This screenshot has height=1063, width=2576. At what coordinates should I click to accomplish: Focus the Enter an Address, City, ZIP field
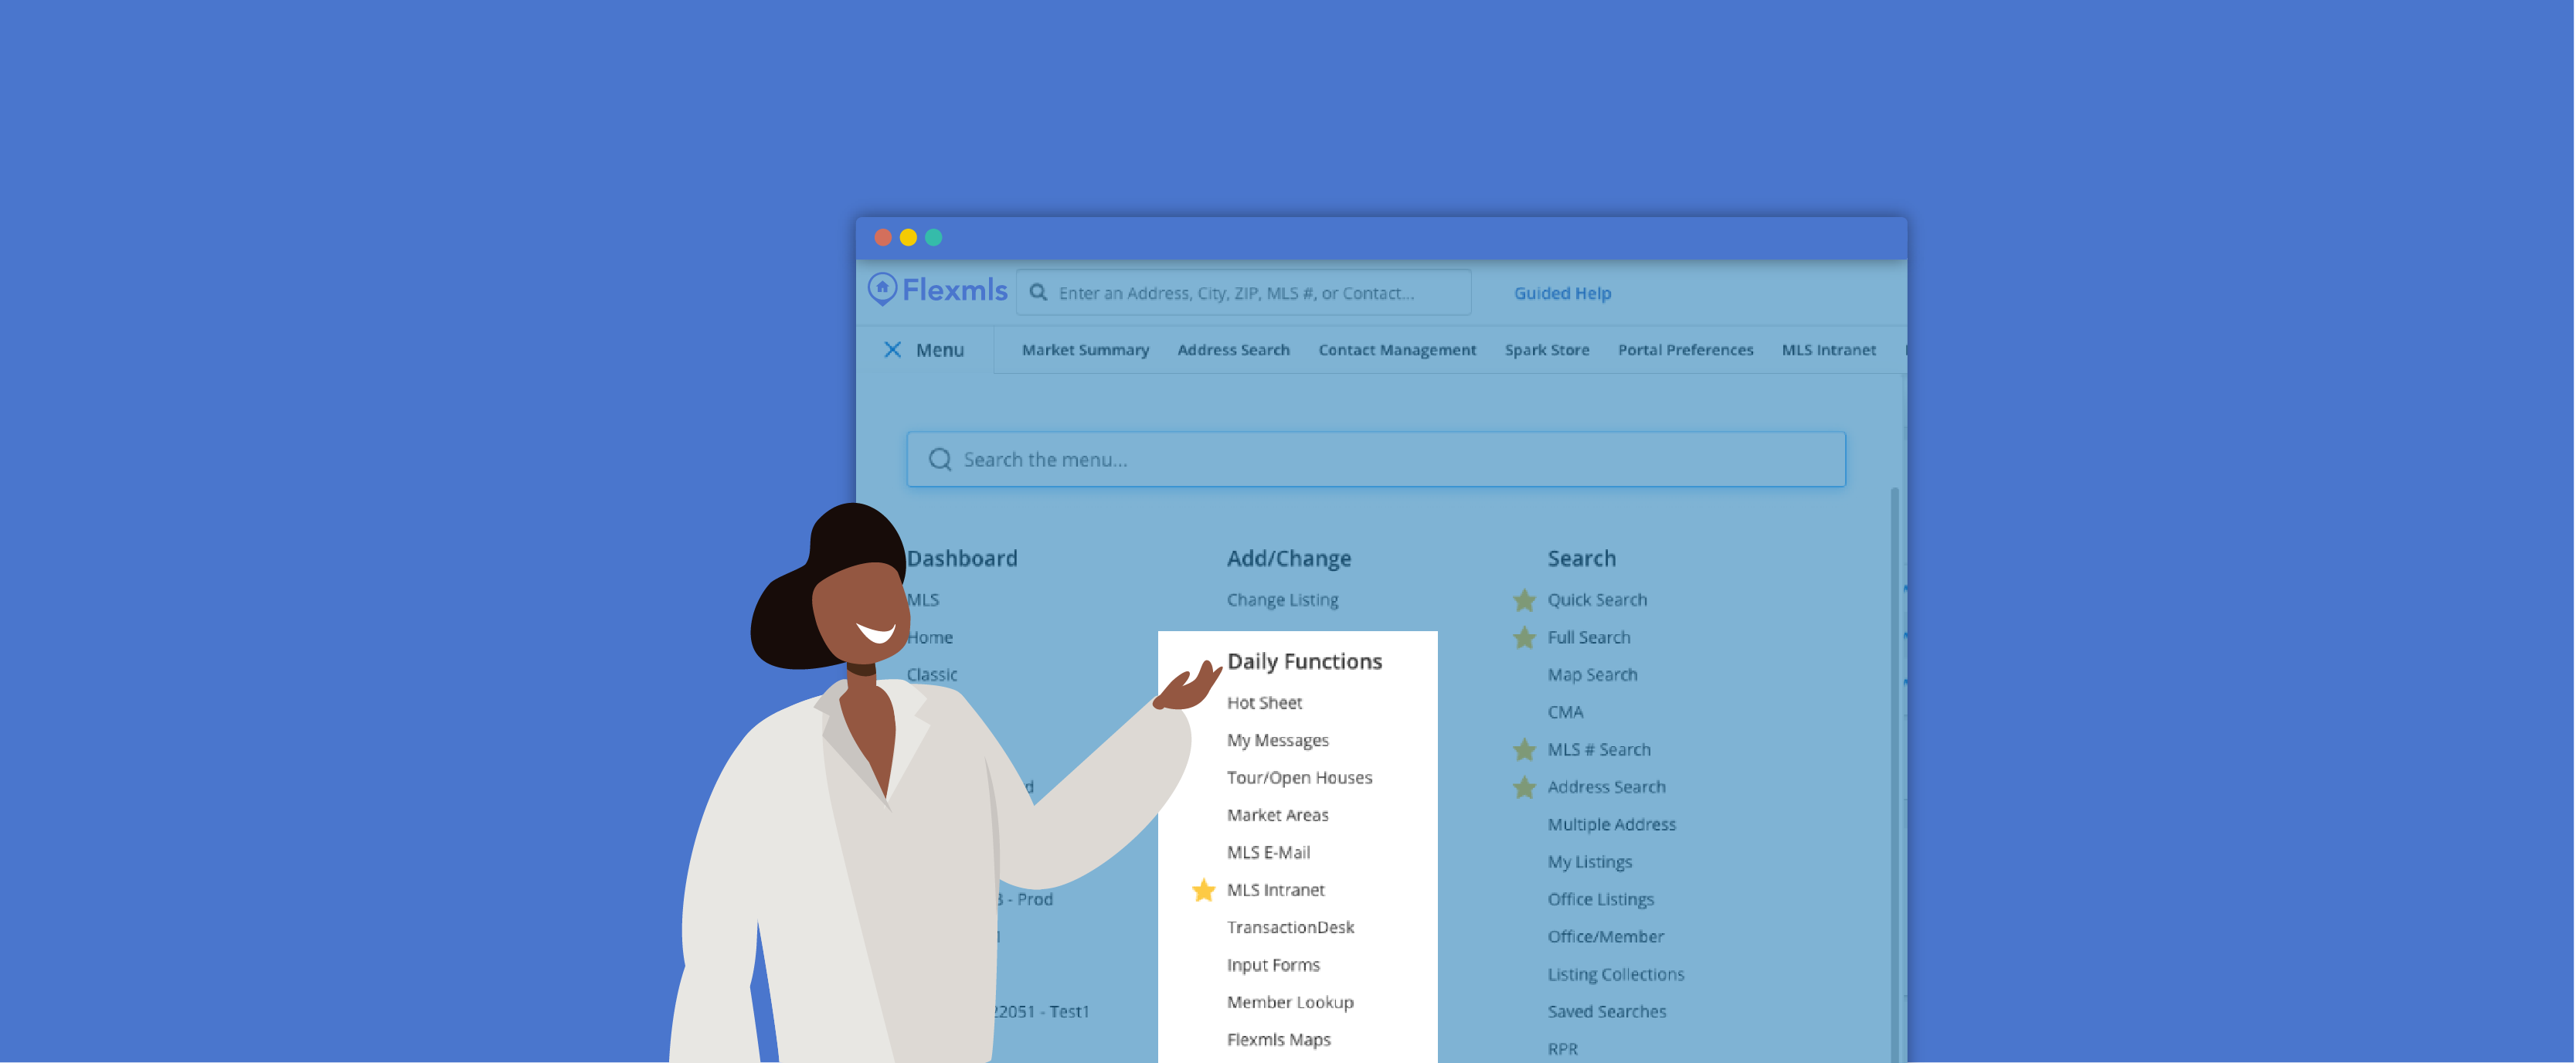pos(1243,292)
